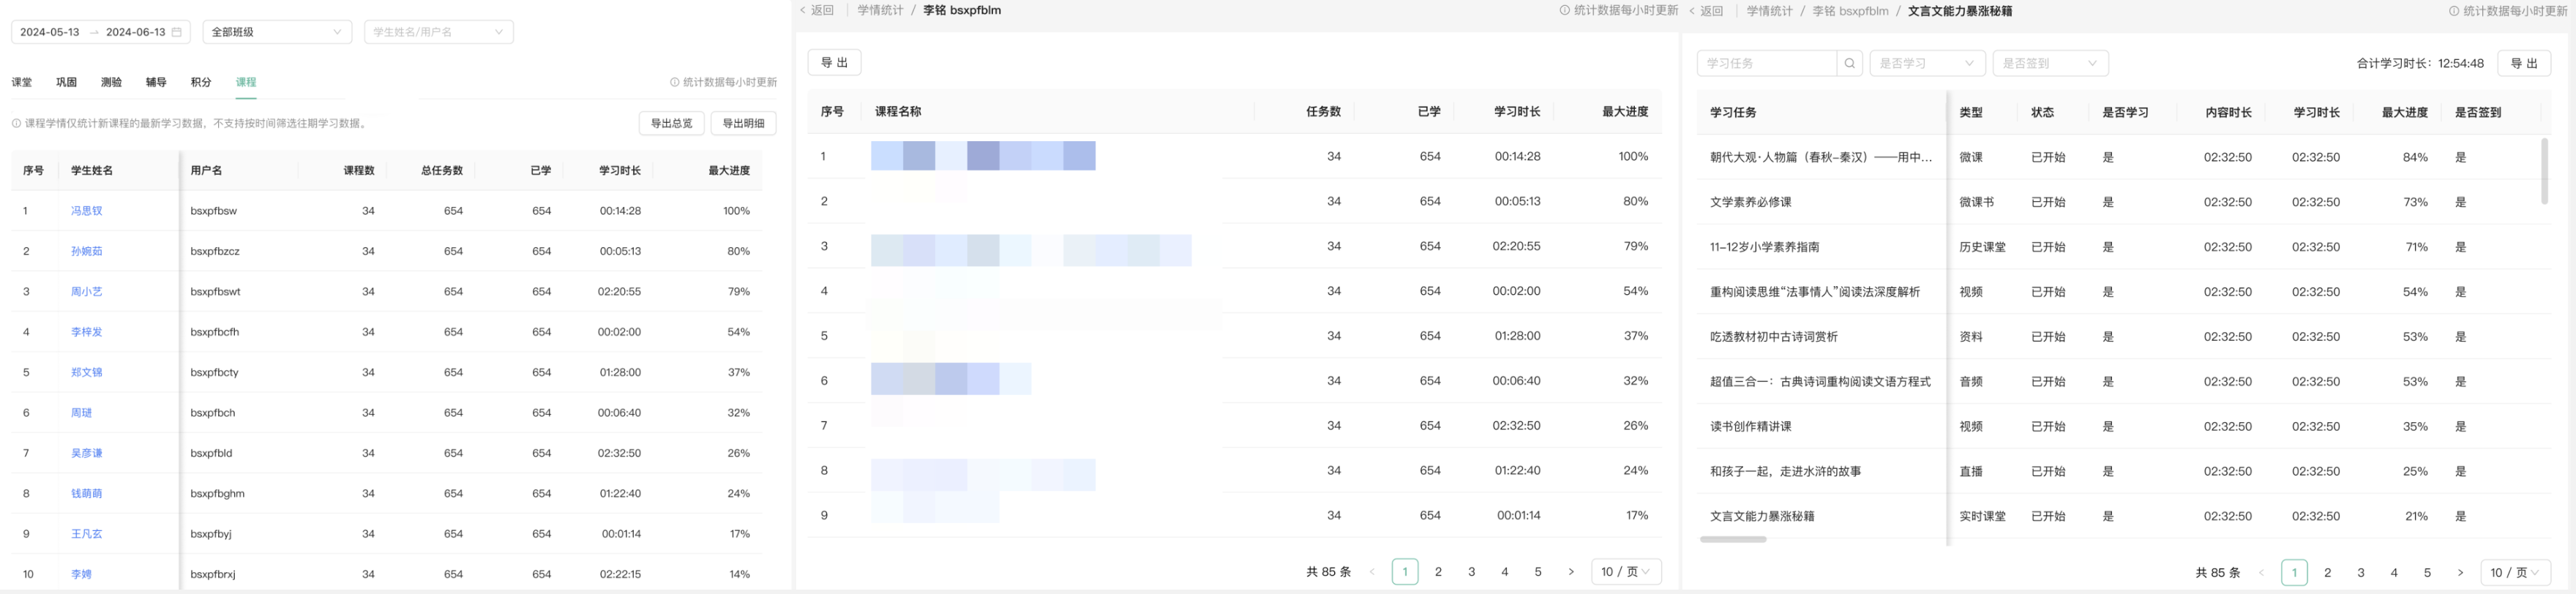Click the 导出明细 button
The width and height of the screenshot is (2576, 594).
743,123
